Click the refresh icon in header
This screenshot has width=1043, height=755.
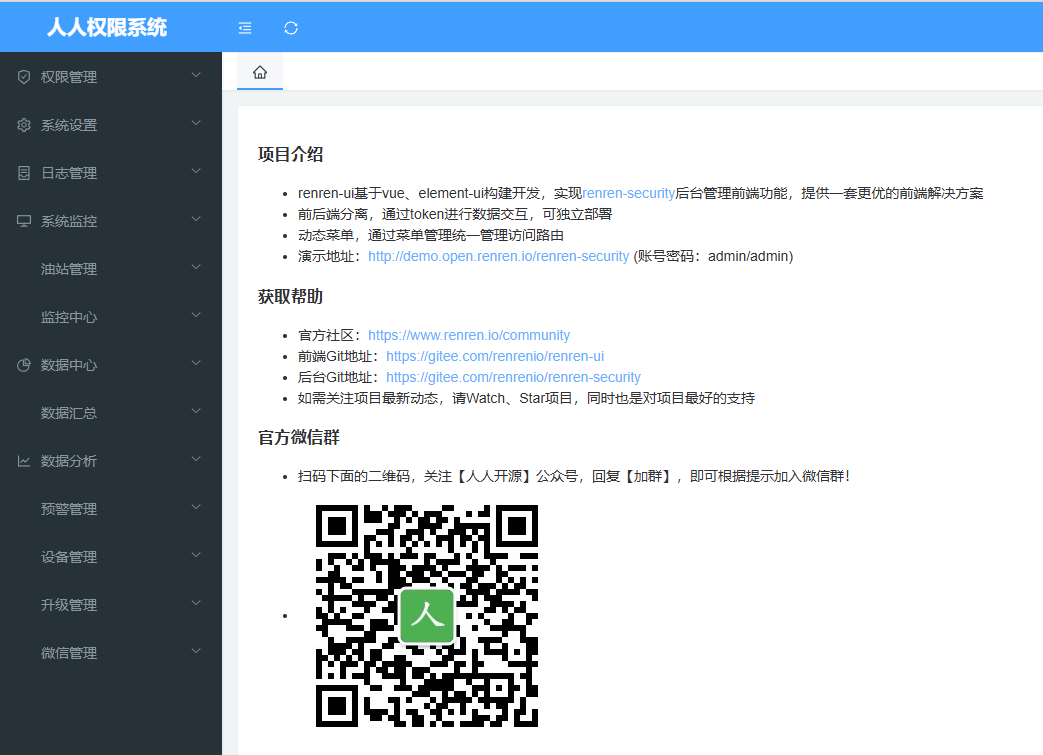pos(291,28)
